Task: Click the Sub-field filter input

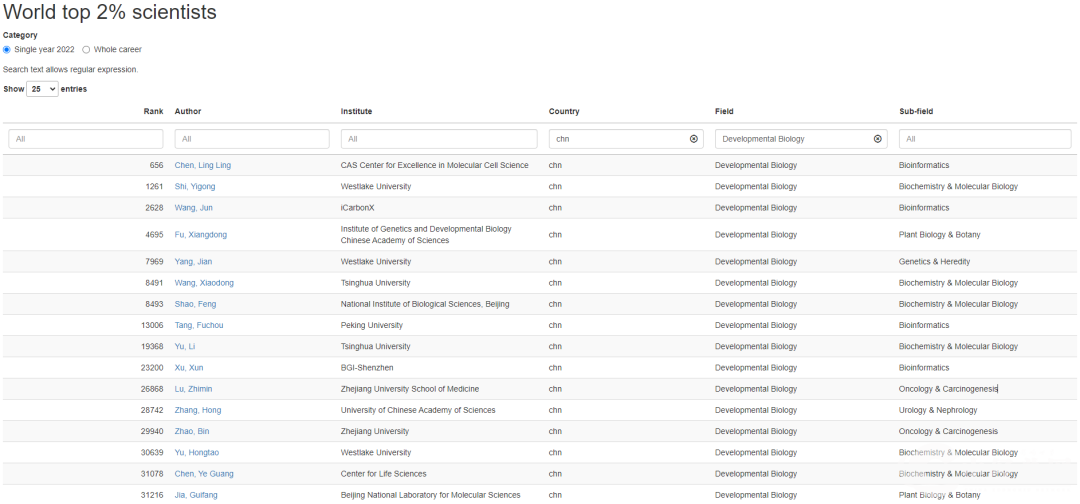Action: pos(985,139)
